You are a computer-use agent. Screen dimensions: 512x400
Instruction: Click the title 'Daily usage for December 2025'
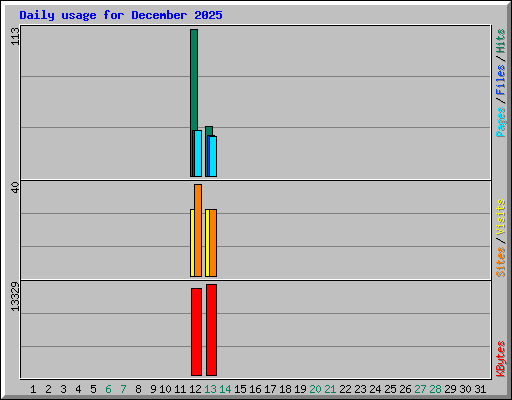[x=121, y=15]
